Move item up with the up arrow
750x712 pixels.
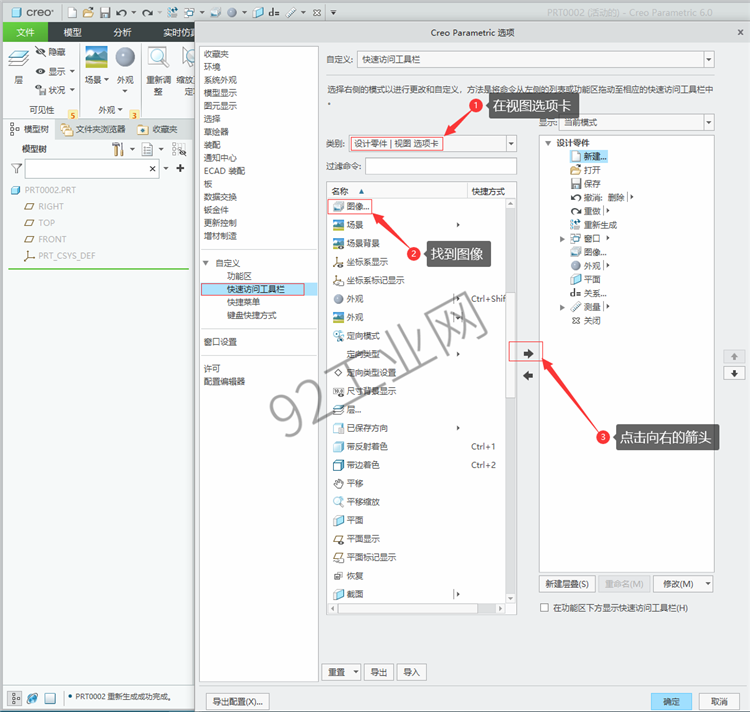click(x=734, y=356)
